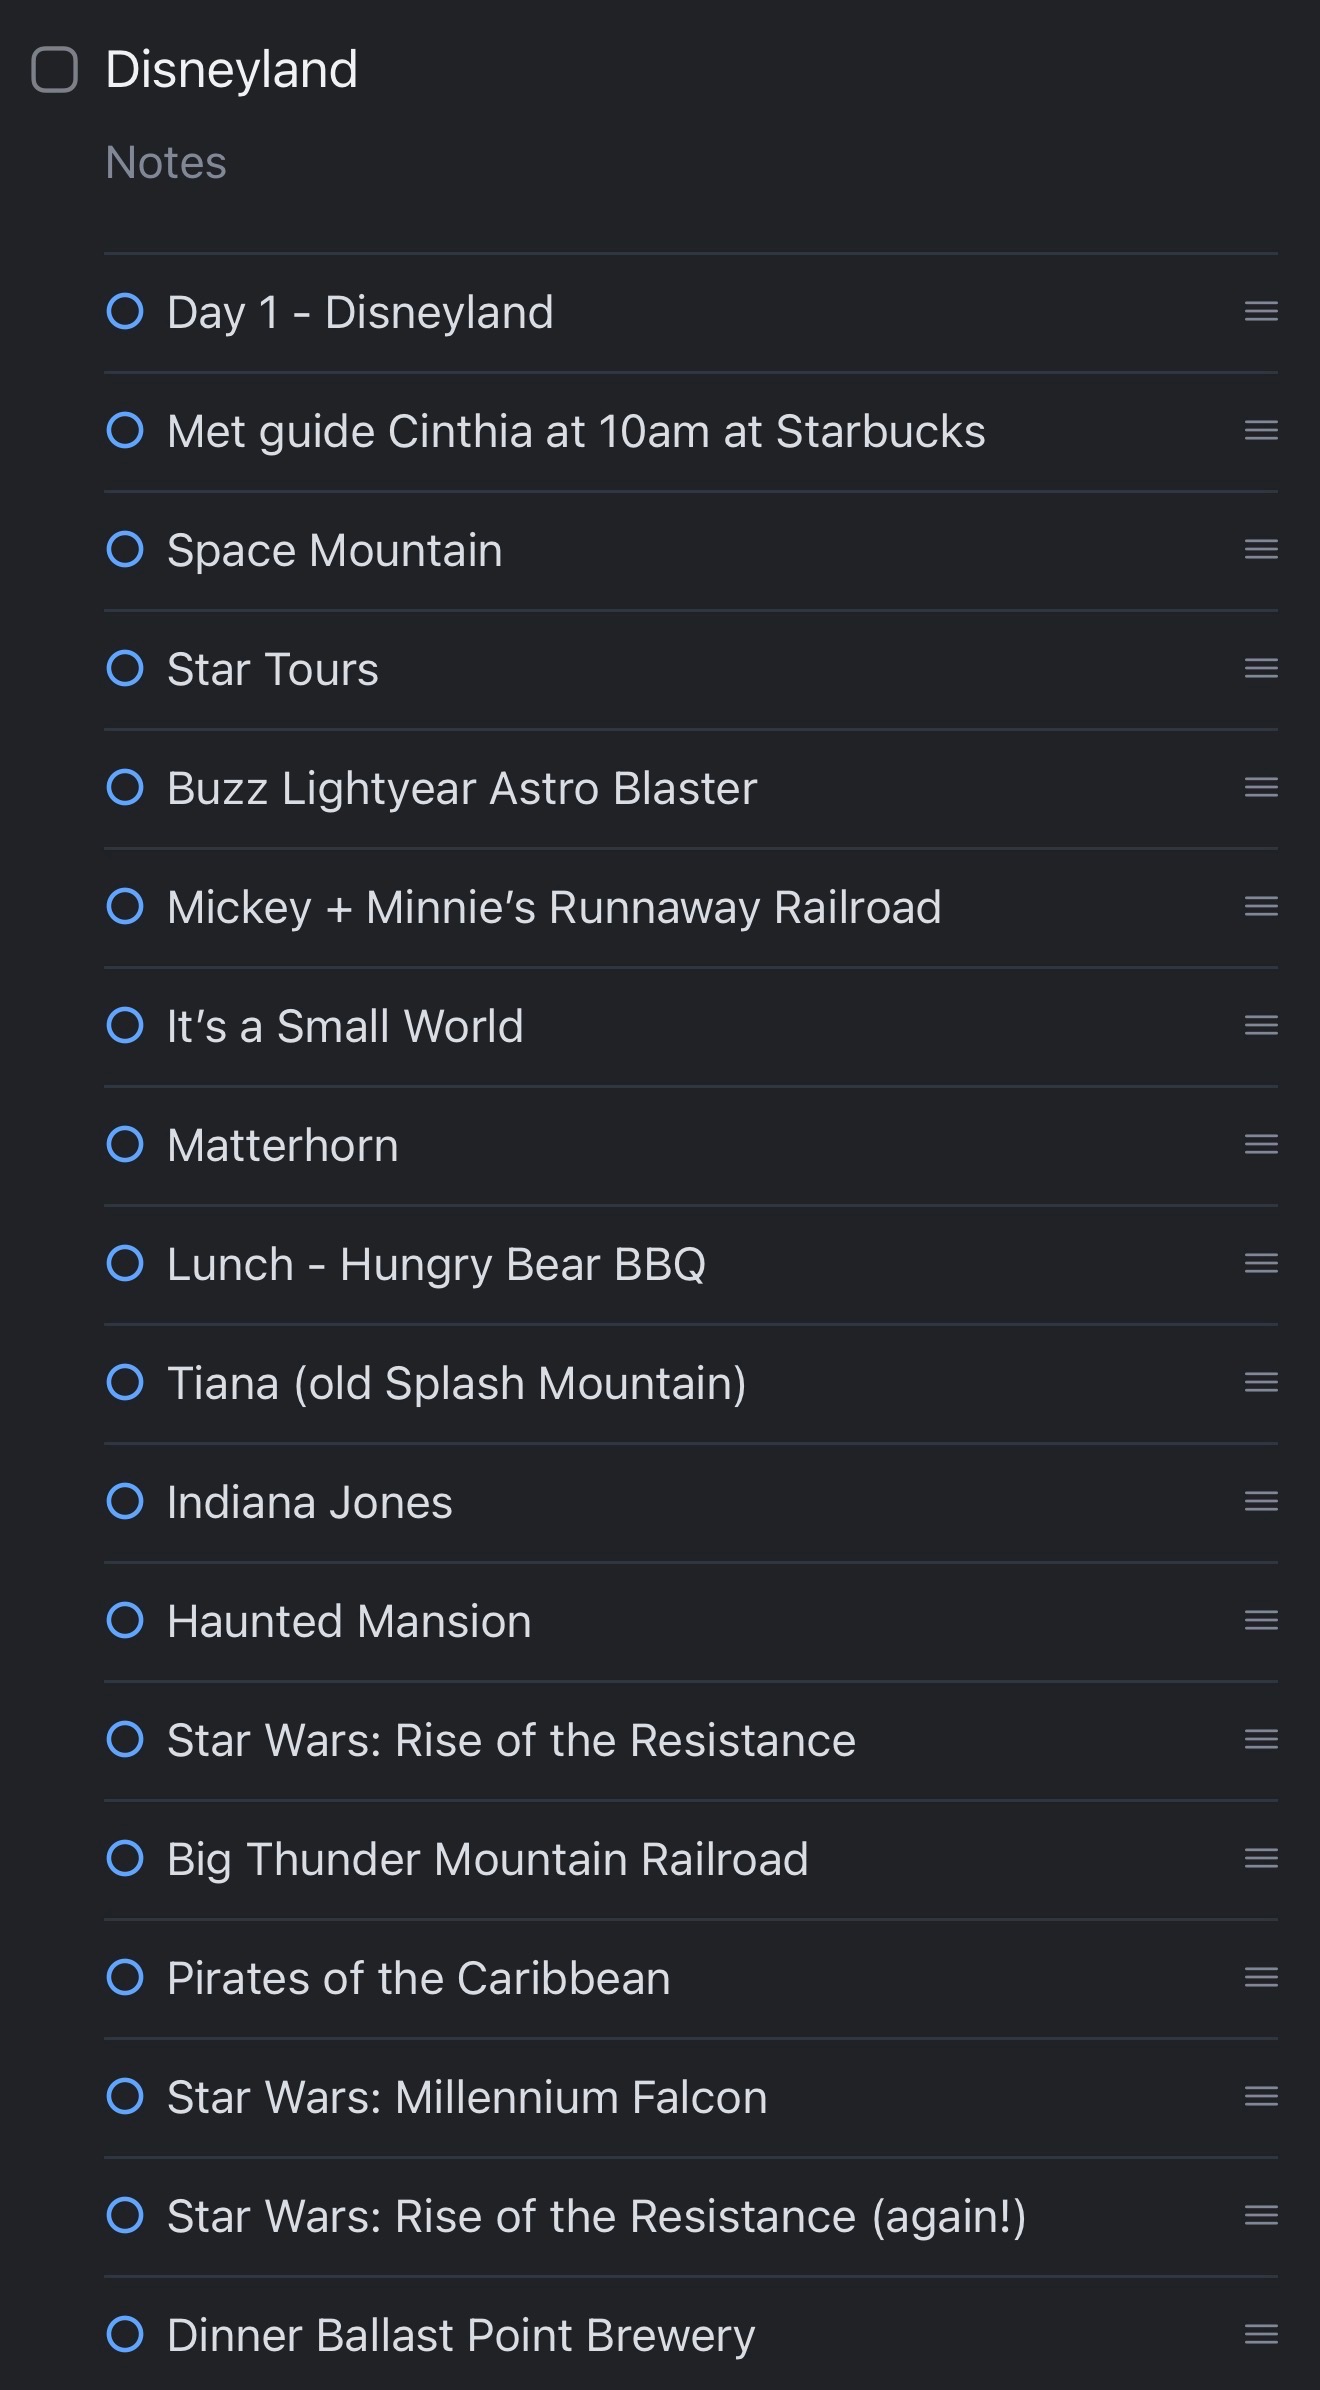The image size is (1320, 2390).
Task: Select the Met guide Cinthia checklist text
Action: [575, 431]
